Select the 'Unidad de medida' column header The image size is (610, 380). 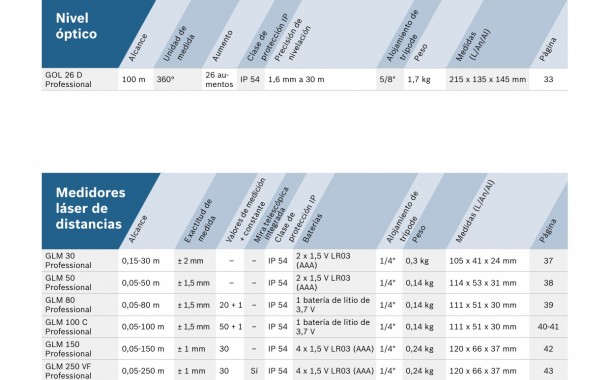point(179,43)
